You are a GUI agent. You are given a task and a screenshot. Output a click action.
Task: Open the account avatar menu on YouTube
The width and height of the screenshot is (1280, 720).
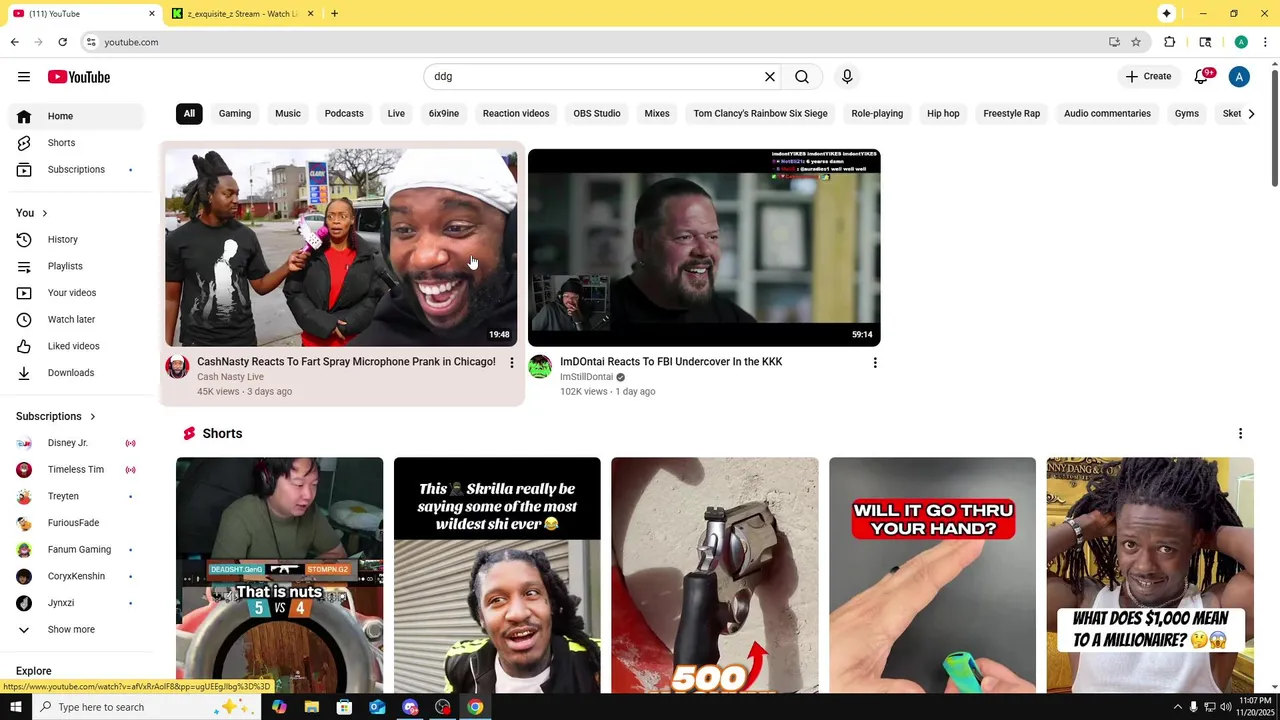pyautogui.click(x=1239, y=77)
